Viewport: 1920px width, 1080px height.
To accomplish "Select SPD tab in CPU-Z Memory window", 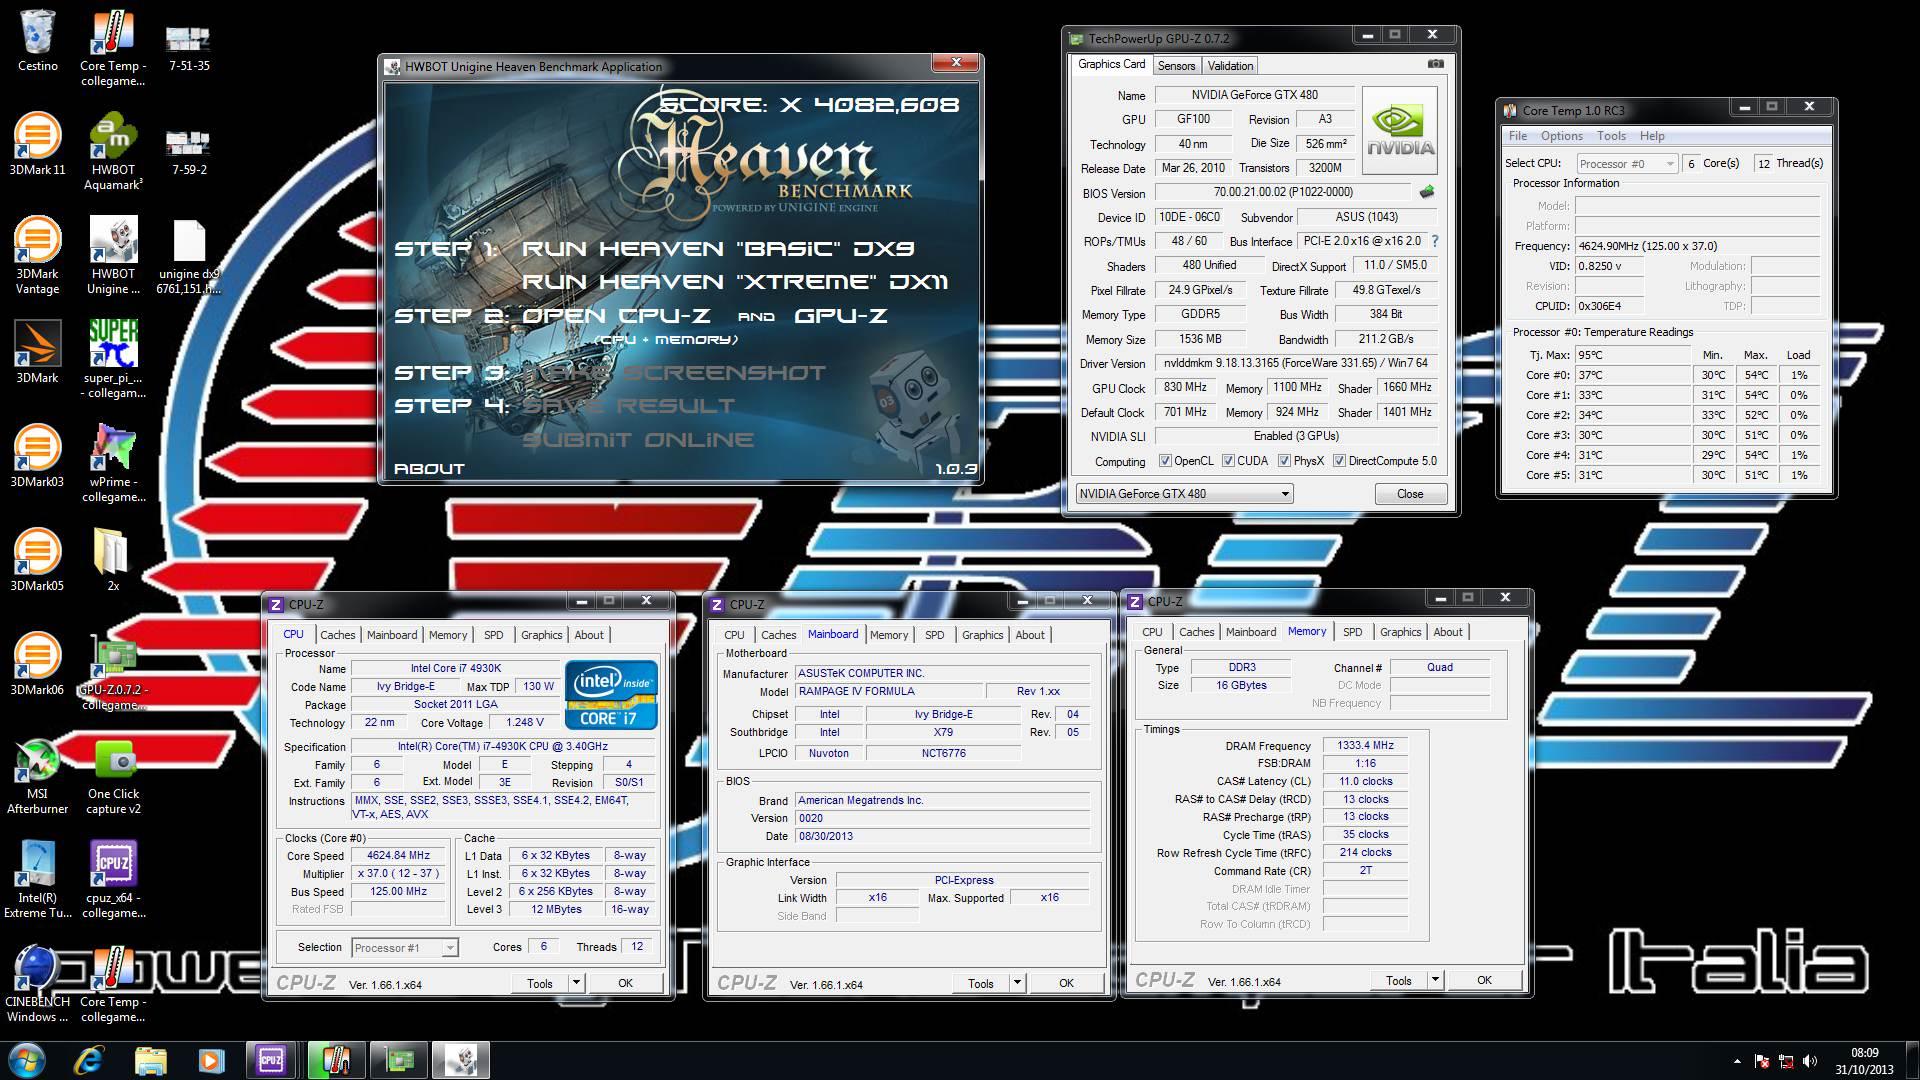I will click(1352, 632).
